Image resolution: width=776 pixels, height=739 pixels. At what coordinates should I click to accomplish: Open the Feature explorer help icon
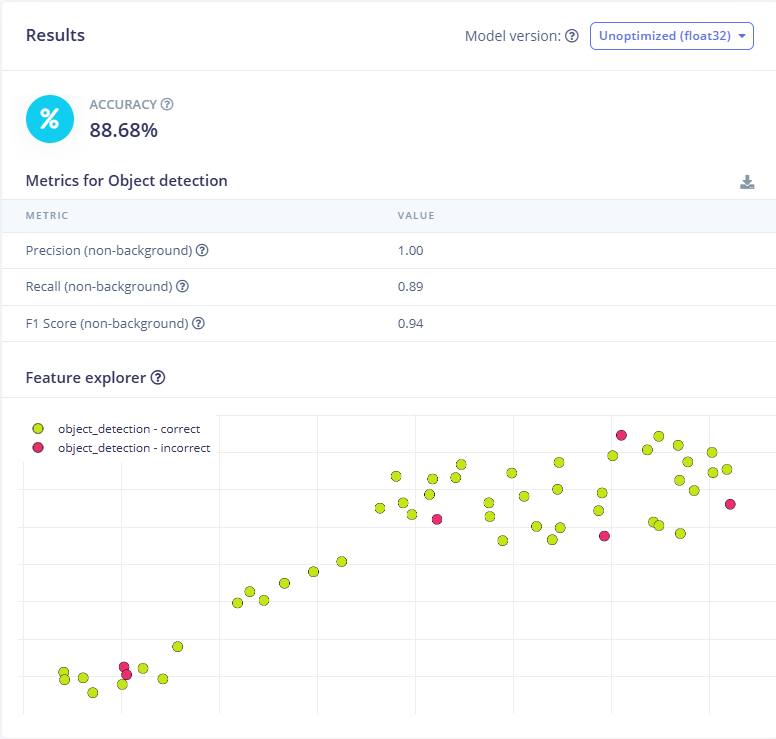[157, 378]
